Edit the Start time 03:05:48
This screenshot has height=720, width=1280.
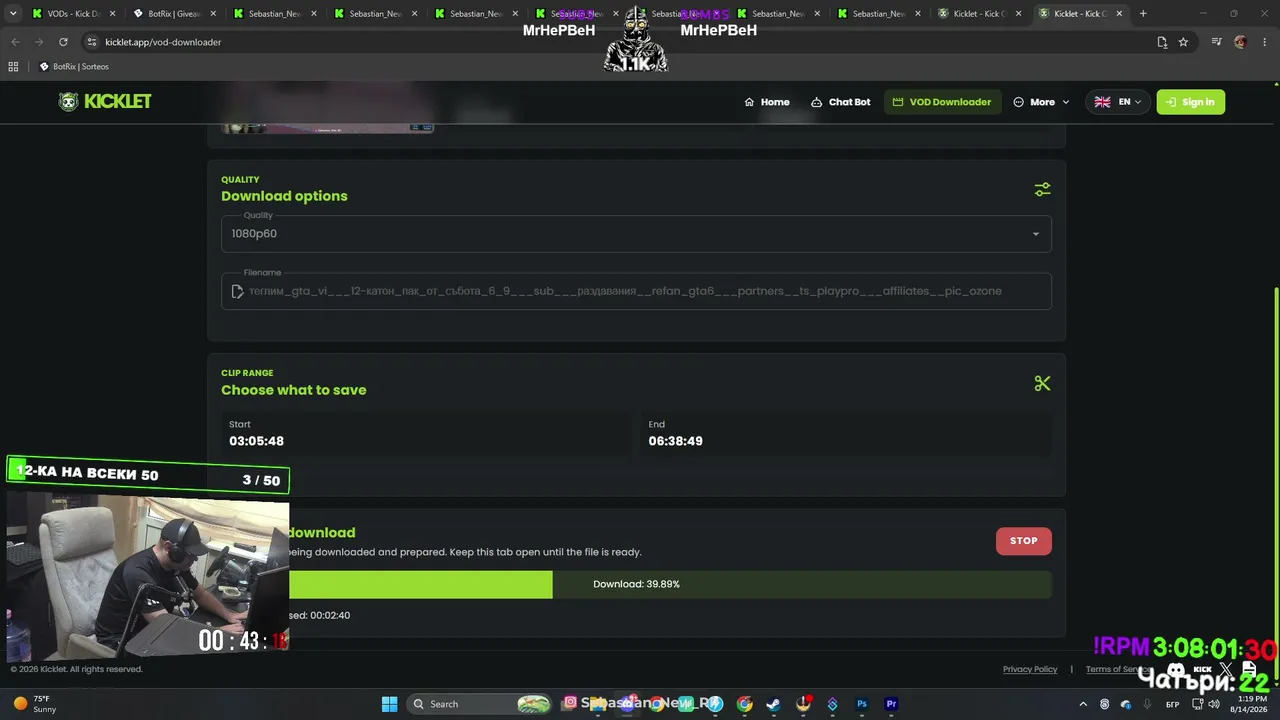[x=426, y=434]
